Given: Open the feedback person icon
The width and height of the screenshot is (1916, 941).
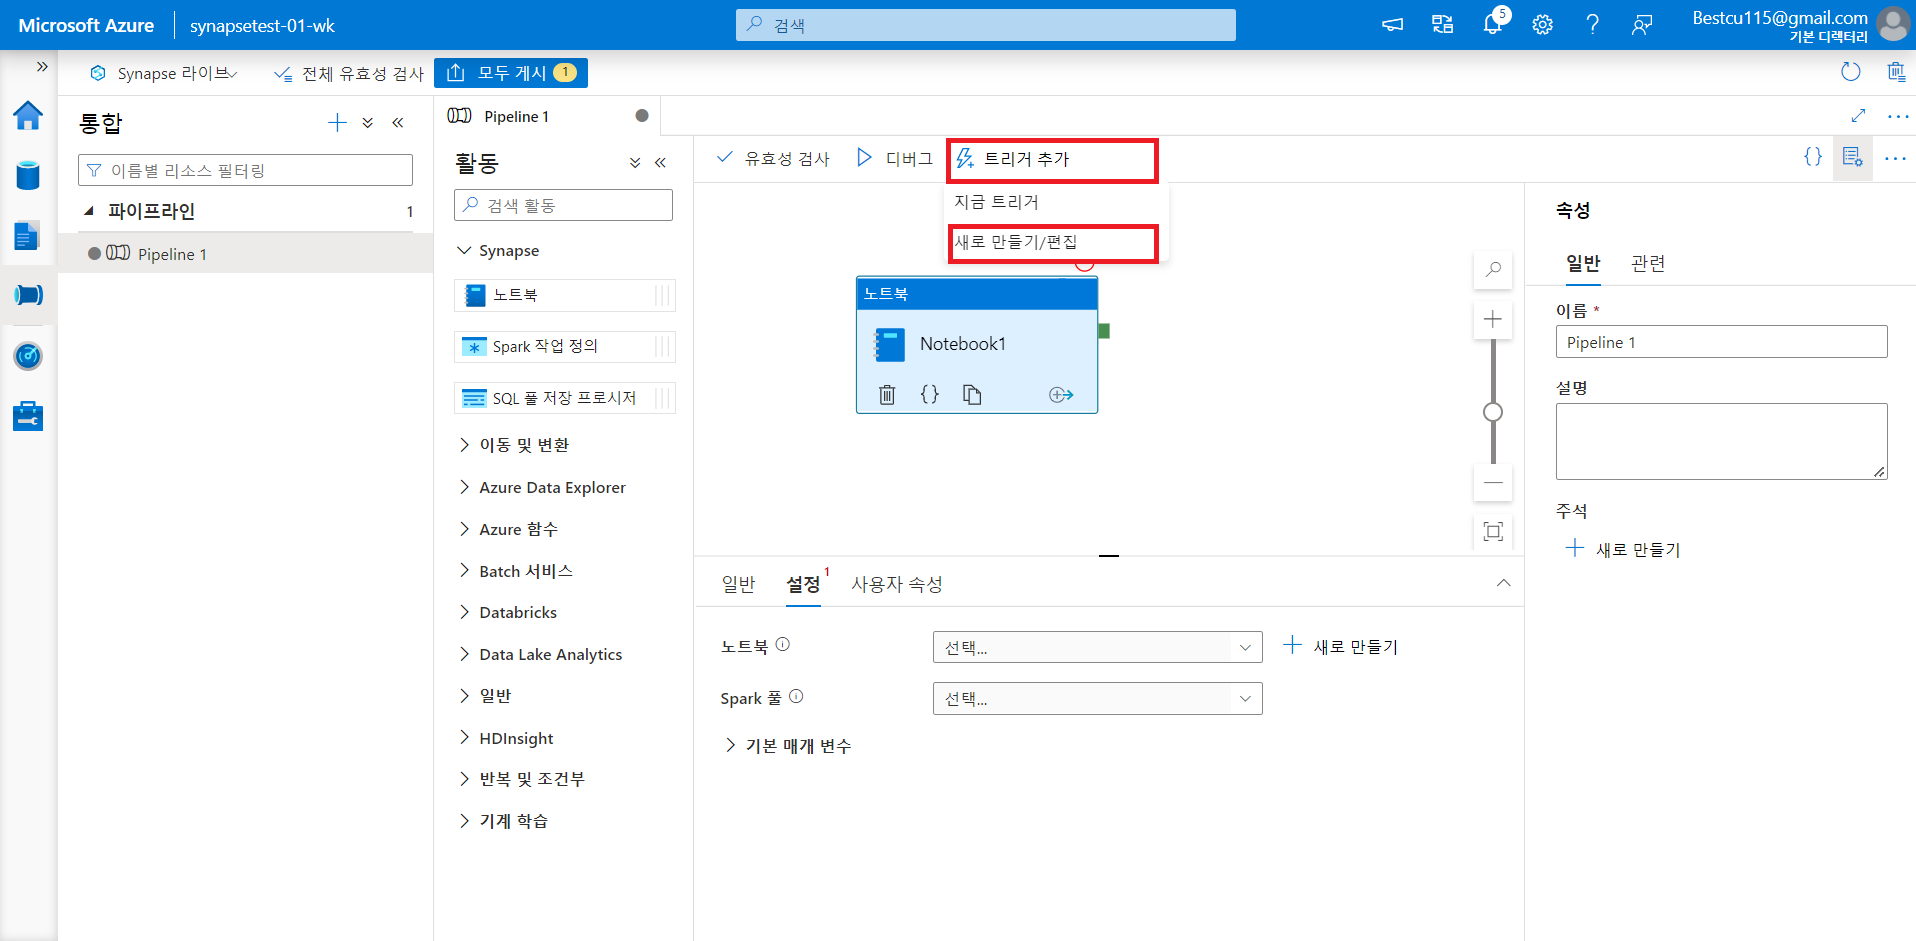Looking at the screenshot, I should [x=1642, y=25].
